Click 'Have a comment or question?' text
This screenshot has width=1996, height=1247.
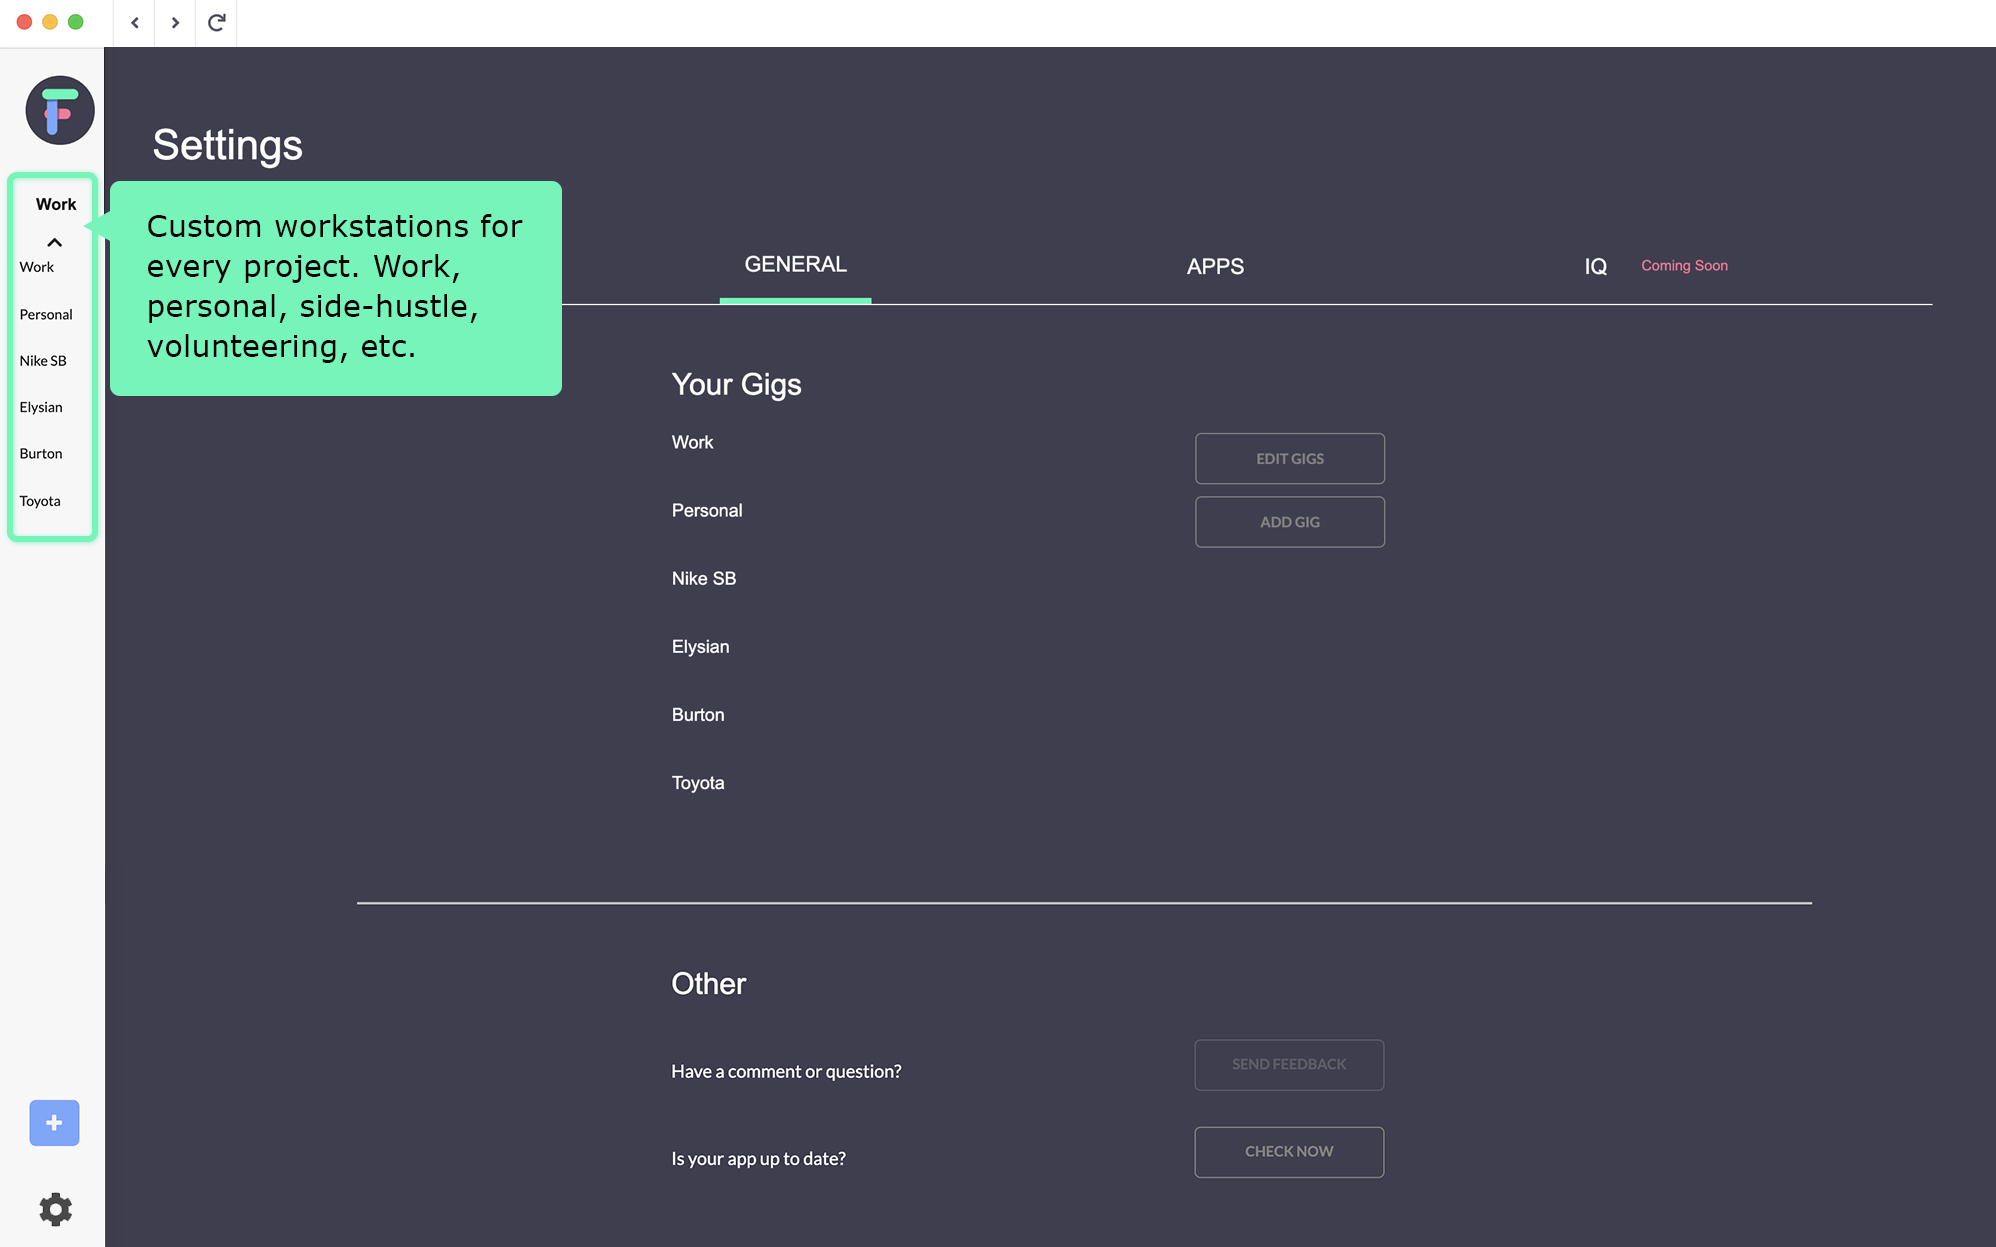pos(786,1072)
